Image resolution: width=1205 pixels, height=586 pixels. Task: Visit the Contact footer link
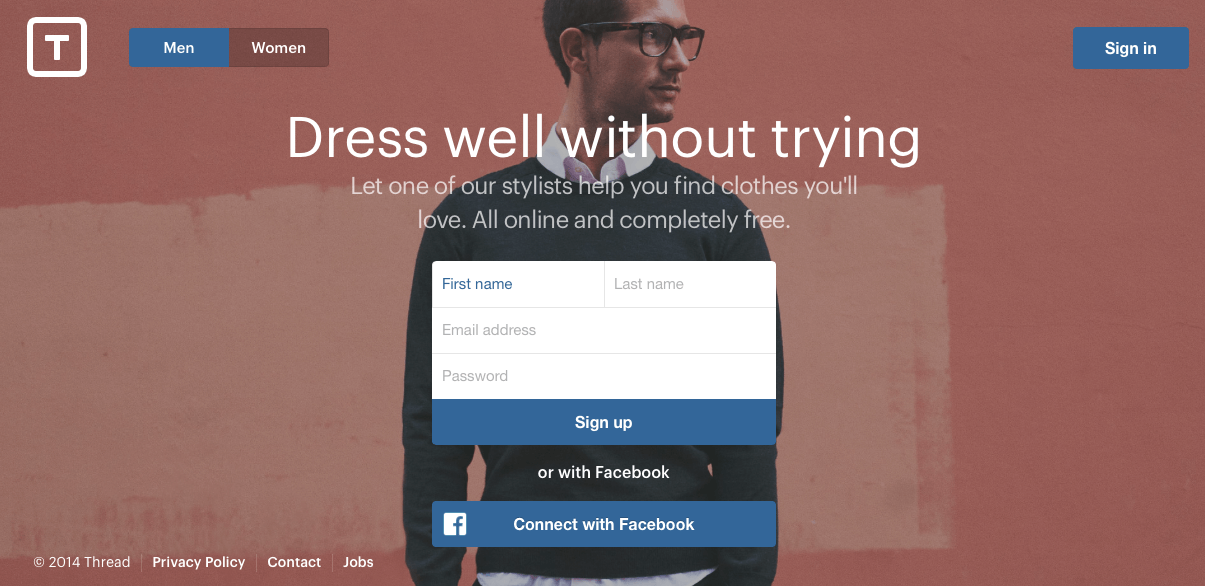click(294, 562)
